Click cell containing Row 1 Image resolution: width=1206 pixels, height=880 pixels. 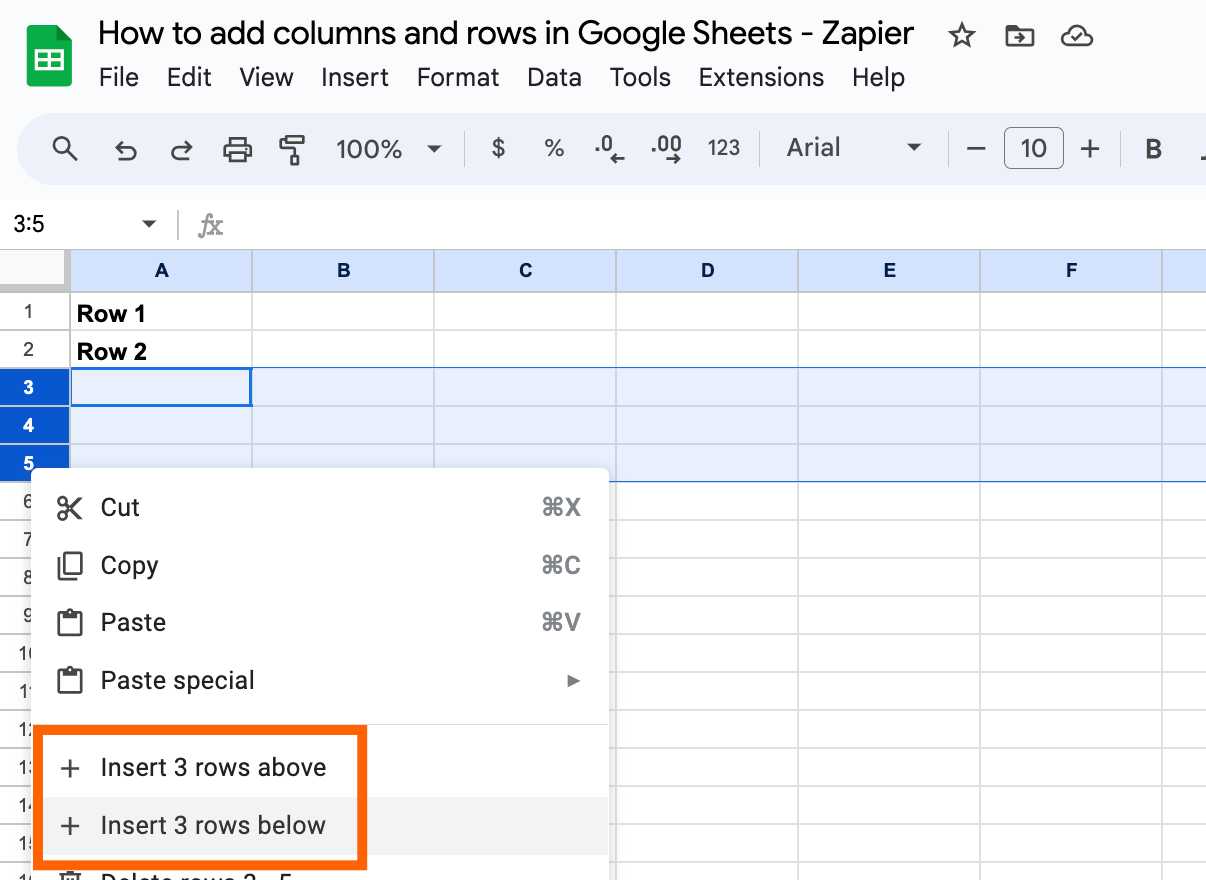(x=161, y=312)
